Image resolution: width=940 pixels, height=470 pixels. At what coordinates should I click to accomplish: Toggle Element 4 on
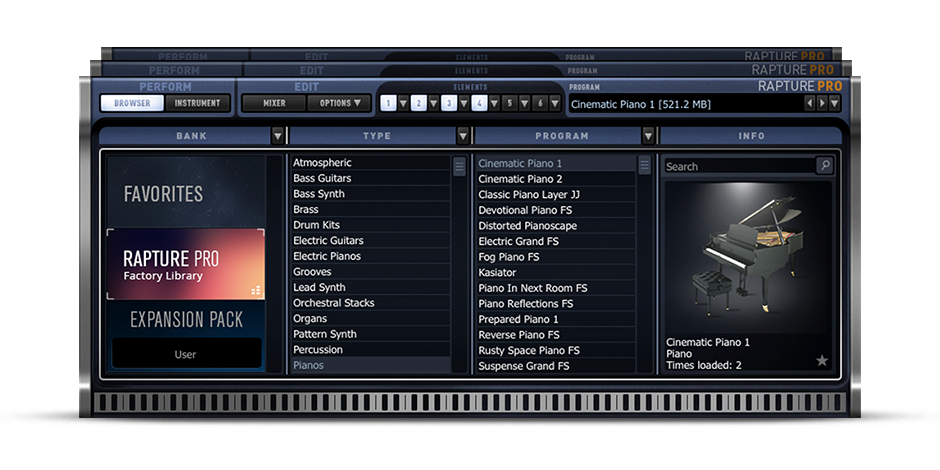pyautogui.click(x=479, y=104)
